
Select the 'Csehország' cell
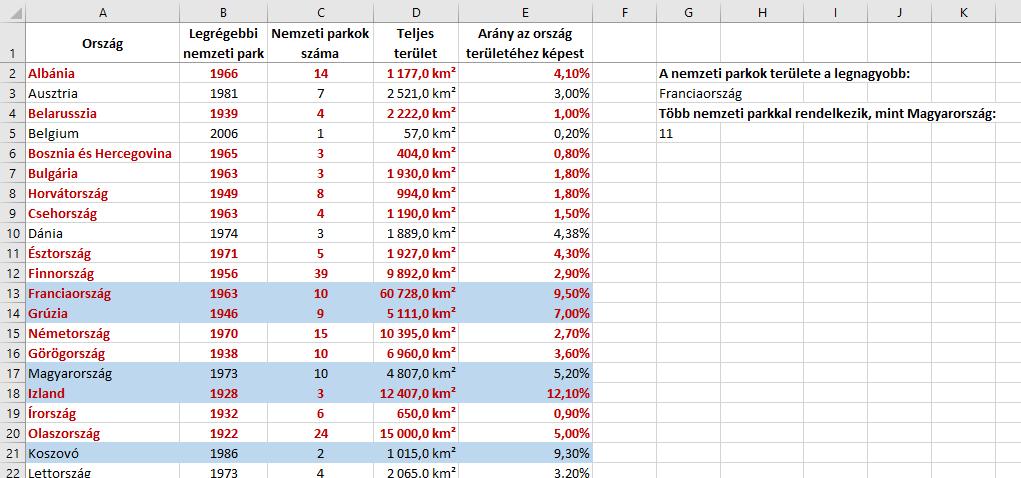pos(103,214)
